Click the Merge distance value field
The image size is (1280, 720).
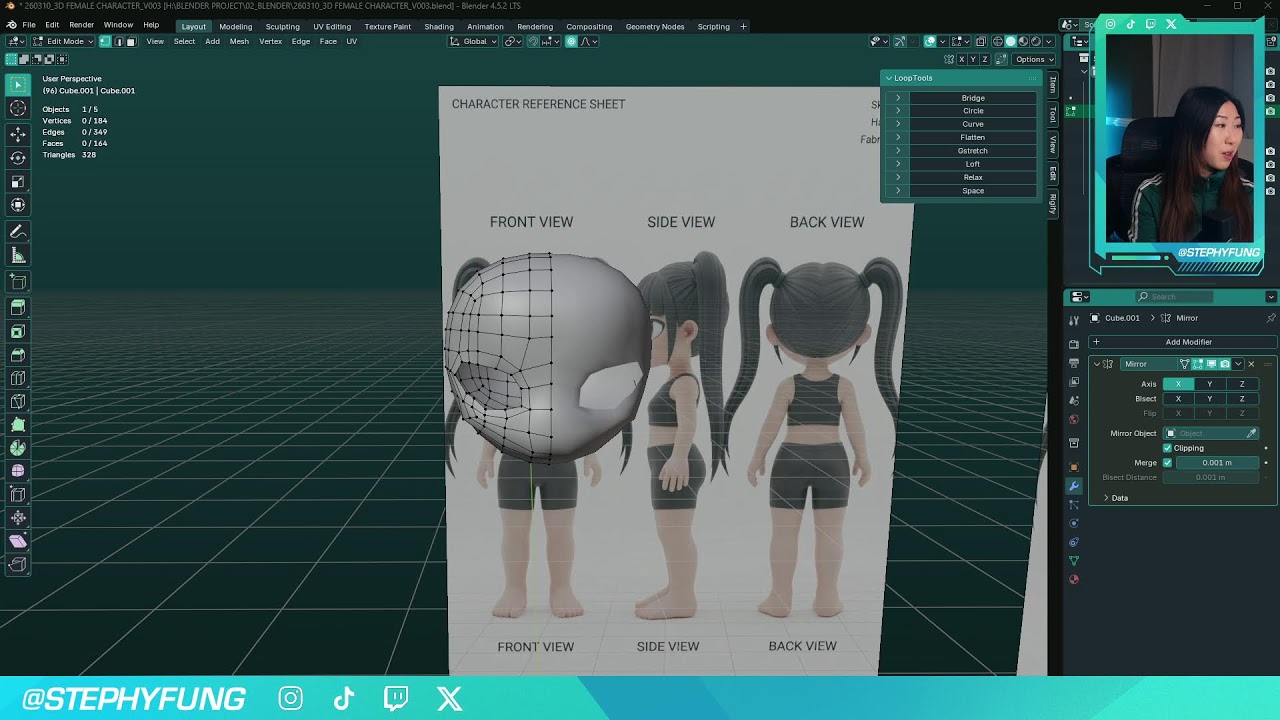pyautogui.click(x=1217, y=463)
